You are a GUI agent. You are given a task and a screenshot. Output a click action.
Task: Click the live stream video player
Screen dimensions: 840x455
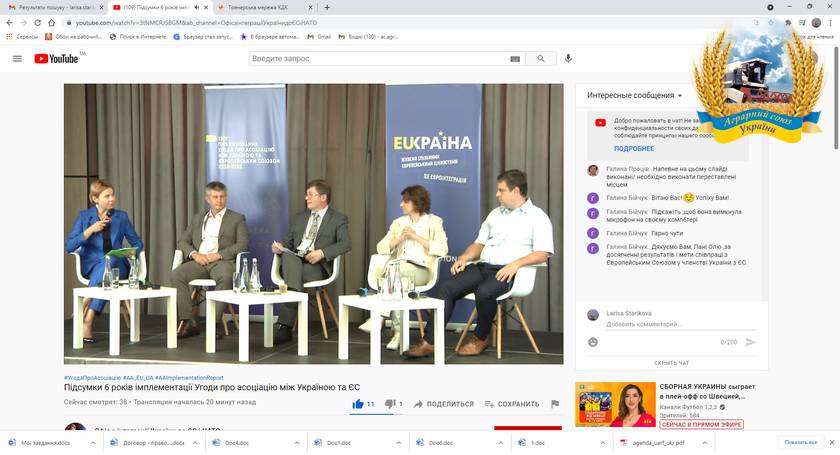313,224
